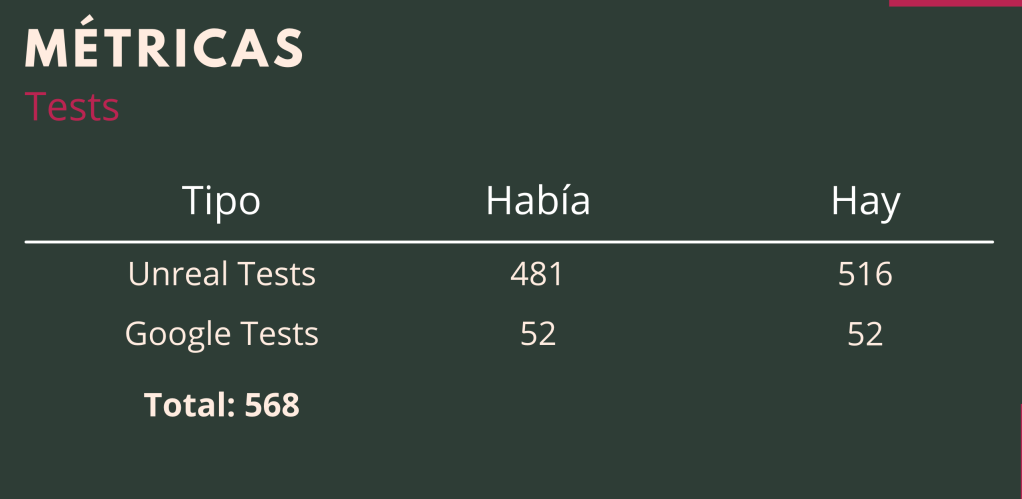Click the Había column header

[538, 201]
